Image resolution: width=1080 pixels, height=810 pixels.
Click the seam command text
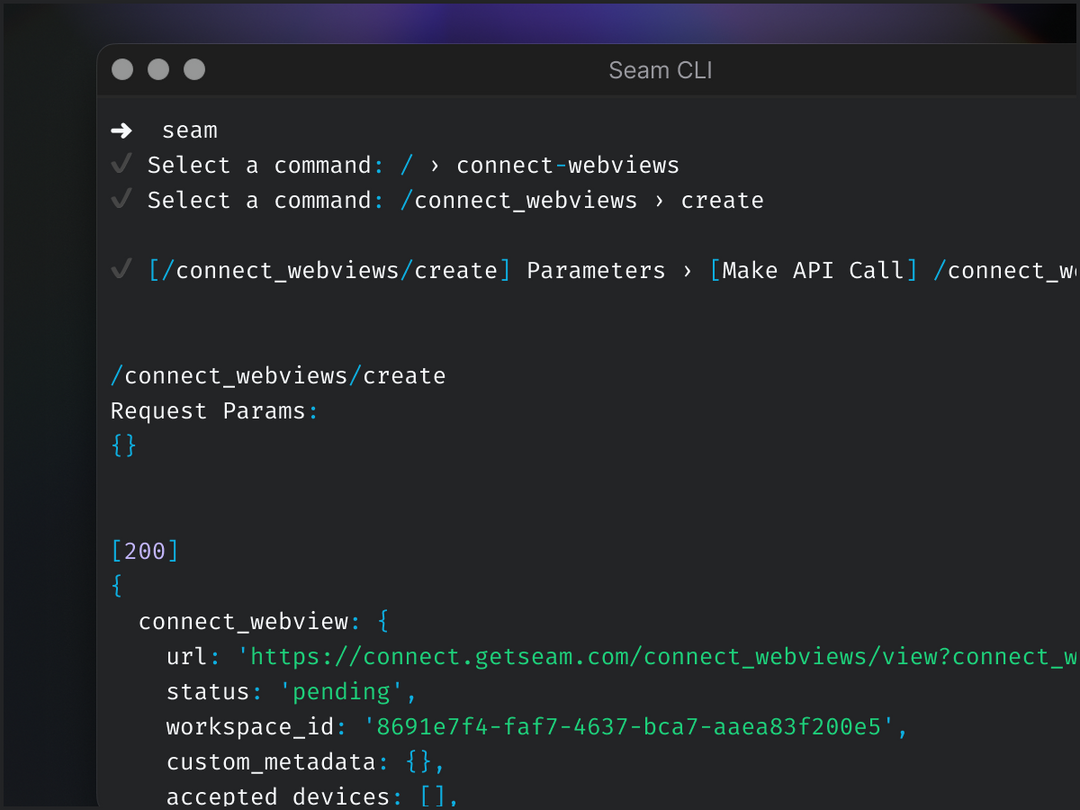pyautogui.click(x=189, y=130)
